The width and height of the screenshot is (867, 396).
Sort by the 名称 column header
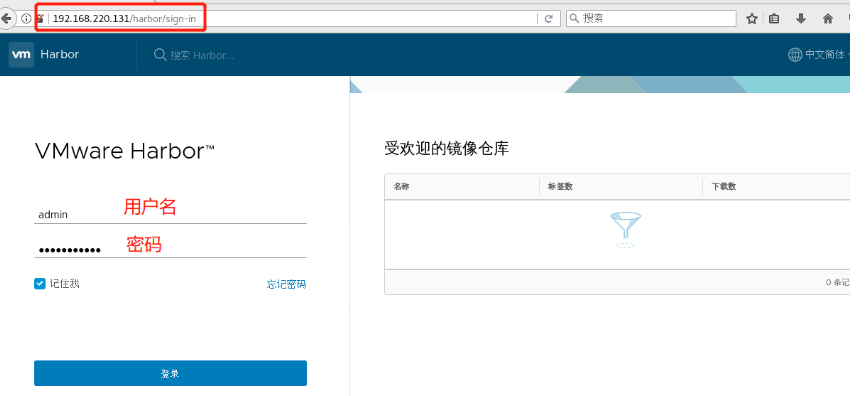click(x=401, y=186)
